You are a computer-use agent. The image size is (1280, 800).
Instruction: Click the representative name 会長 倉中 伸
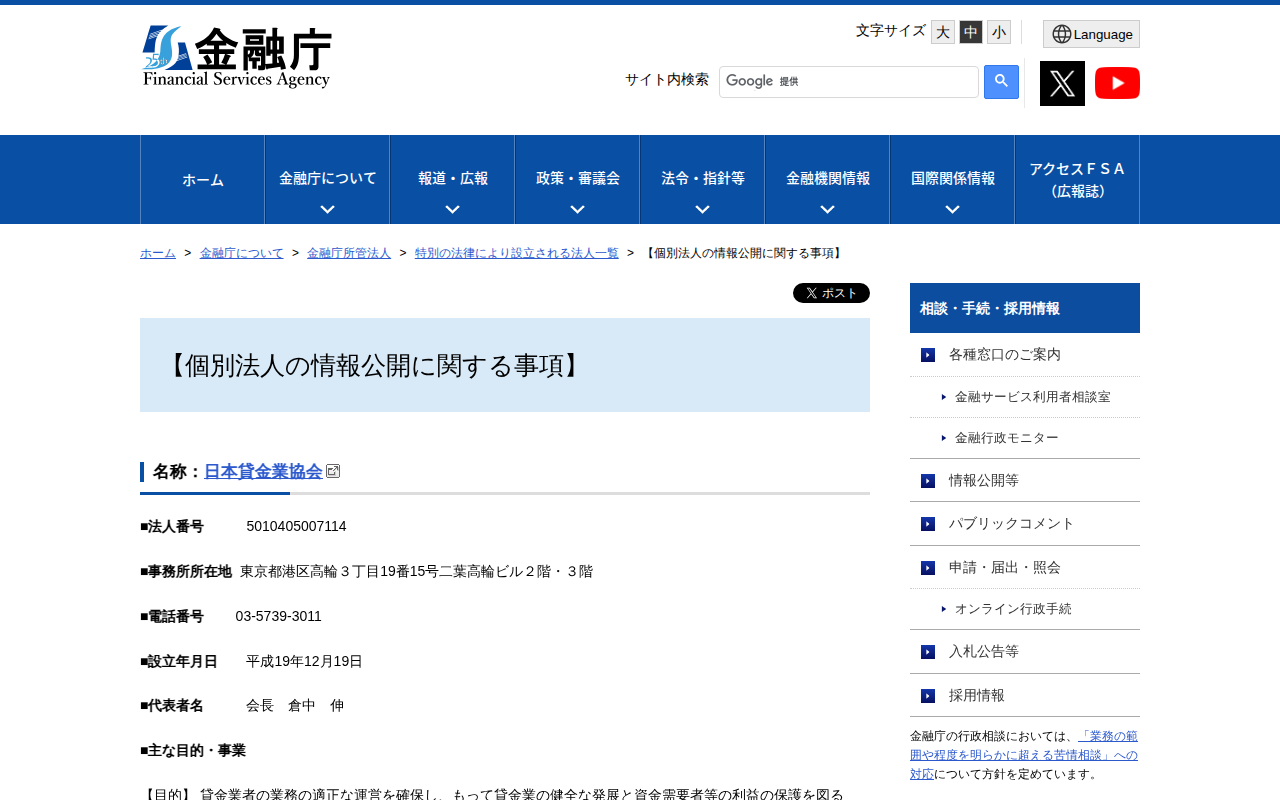click(x=295, y=706)
